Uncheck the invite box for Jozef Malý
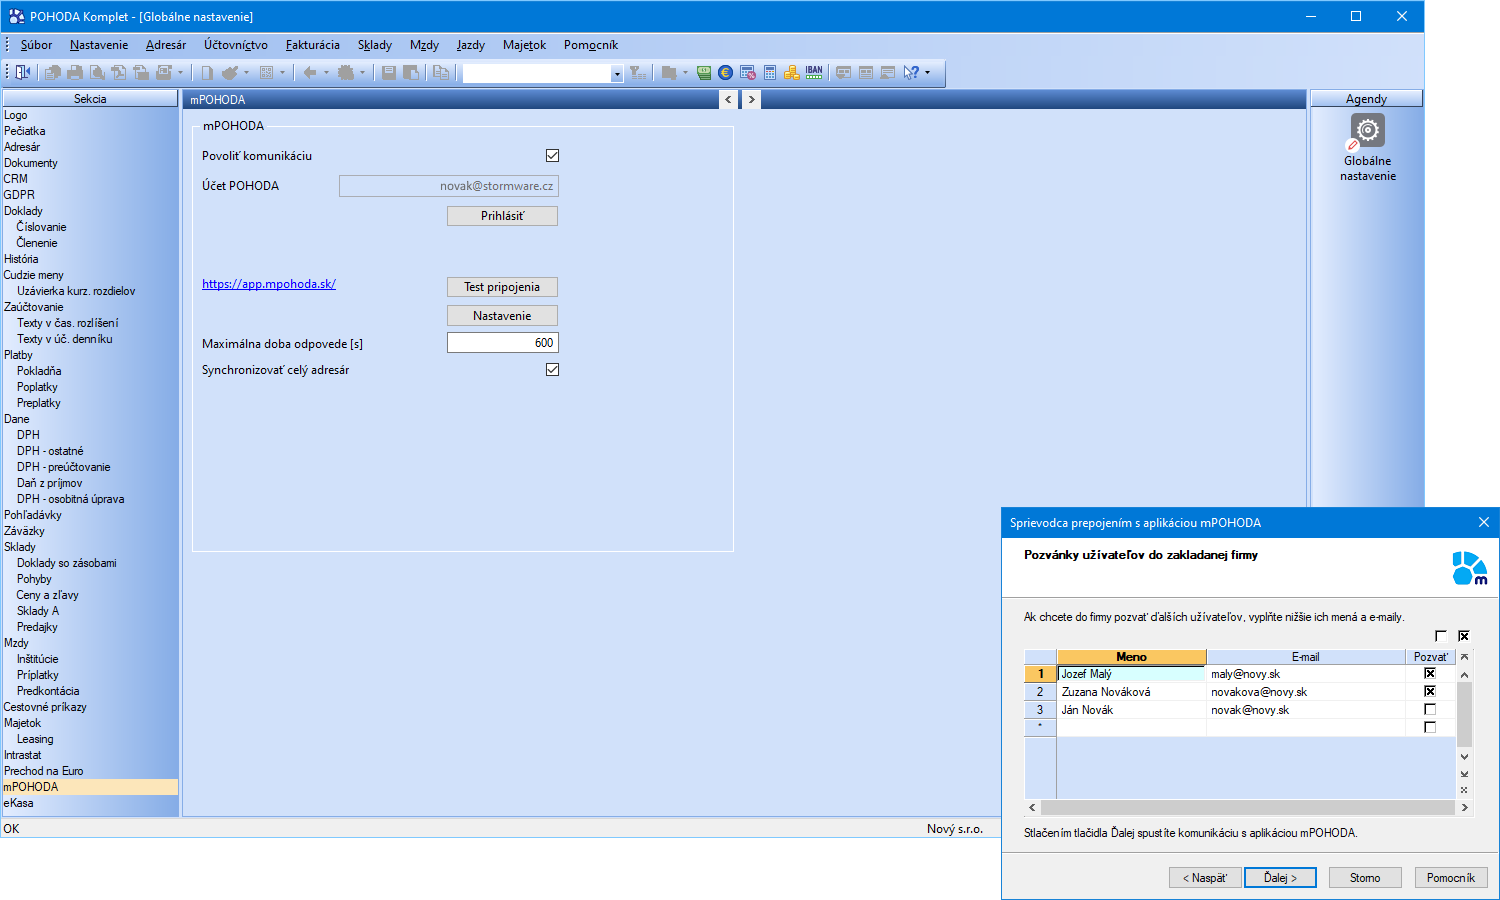 point(1430,673)
